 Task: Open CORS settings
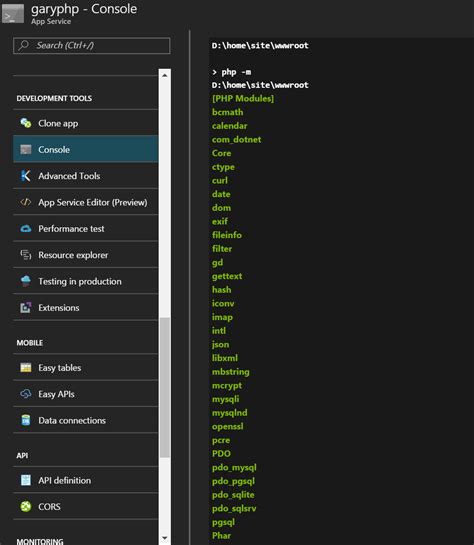[x=85, y=506]
